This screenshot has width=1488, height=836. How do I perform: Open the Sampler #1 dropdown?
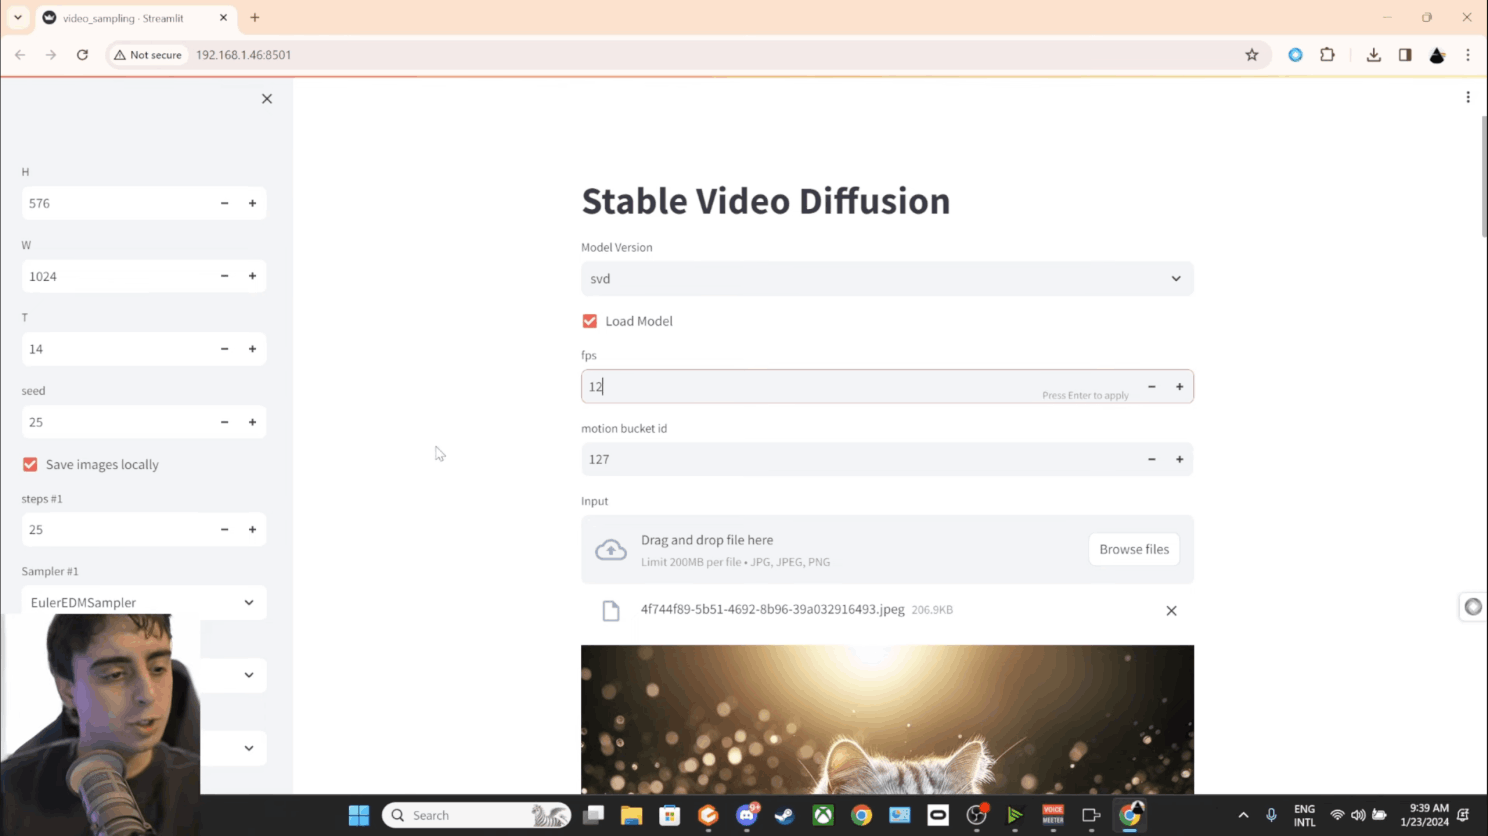click(144, 603)
